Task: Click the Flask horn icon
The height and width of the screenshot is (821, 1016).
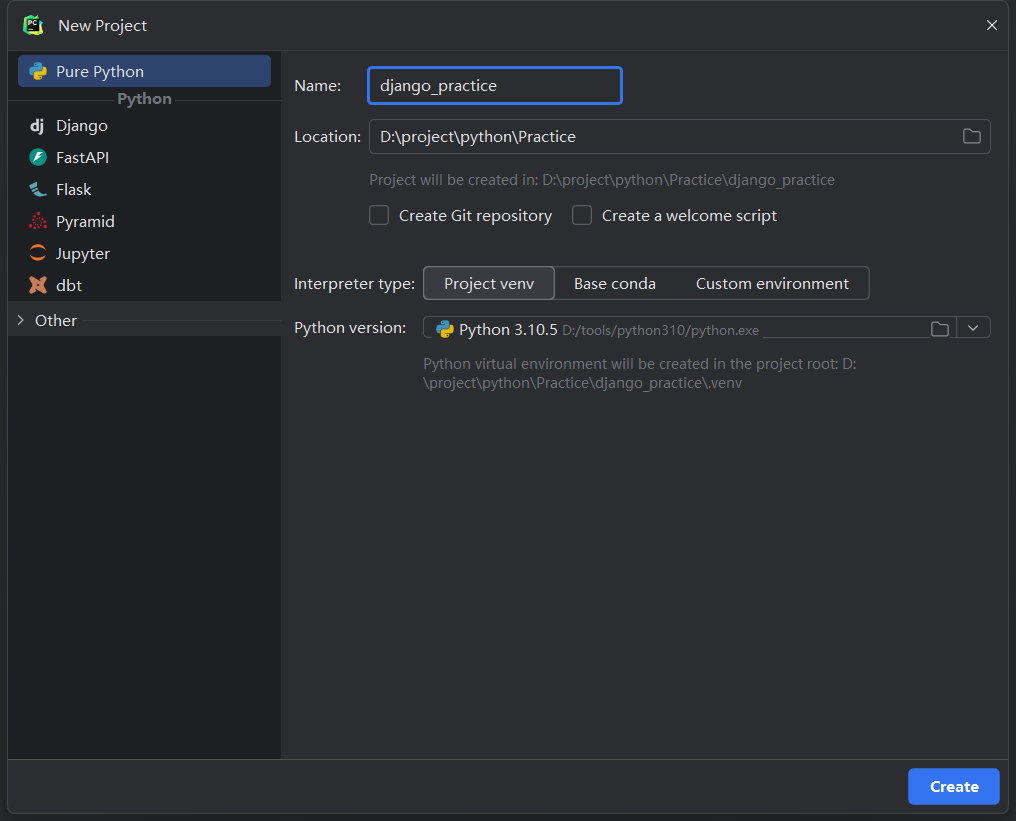Action: coord(38,189)
